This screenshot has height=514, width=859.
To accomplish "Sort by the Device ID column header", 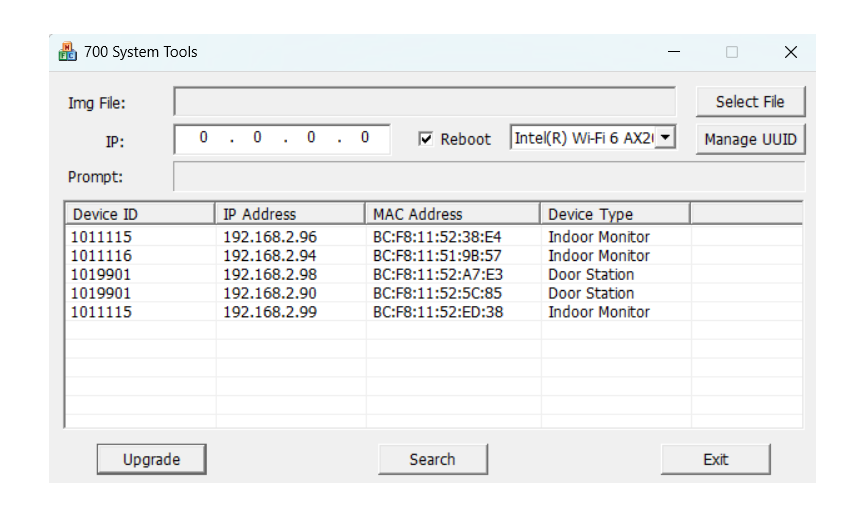I will (140, 214).
